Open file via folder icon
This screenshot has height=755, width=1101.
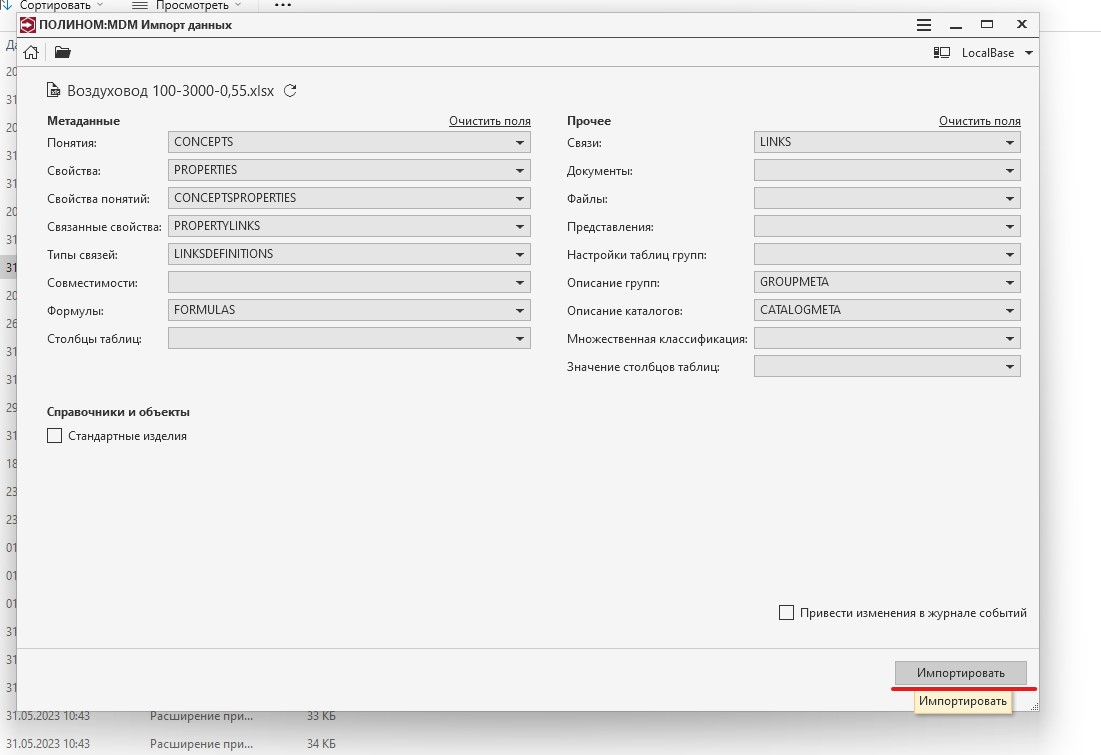coord(62,53)
